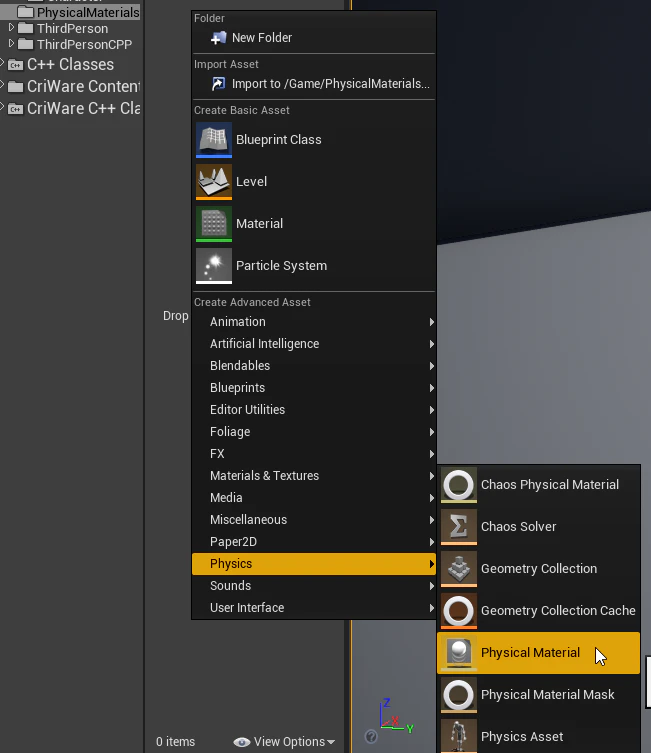
Task: Click the Chaos Physical Material ring icon
Action: pyautogui.click(x=459, y=485)
